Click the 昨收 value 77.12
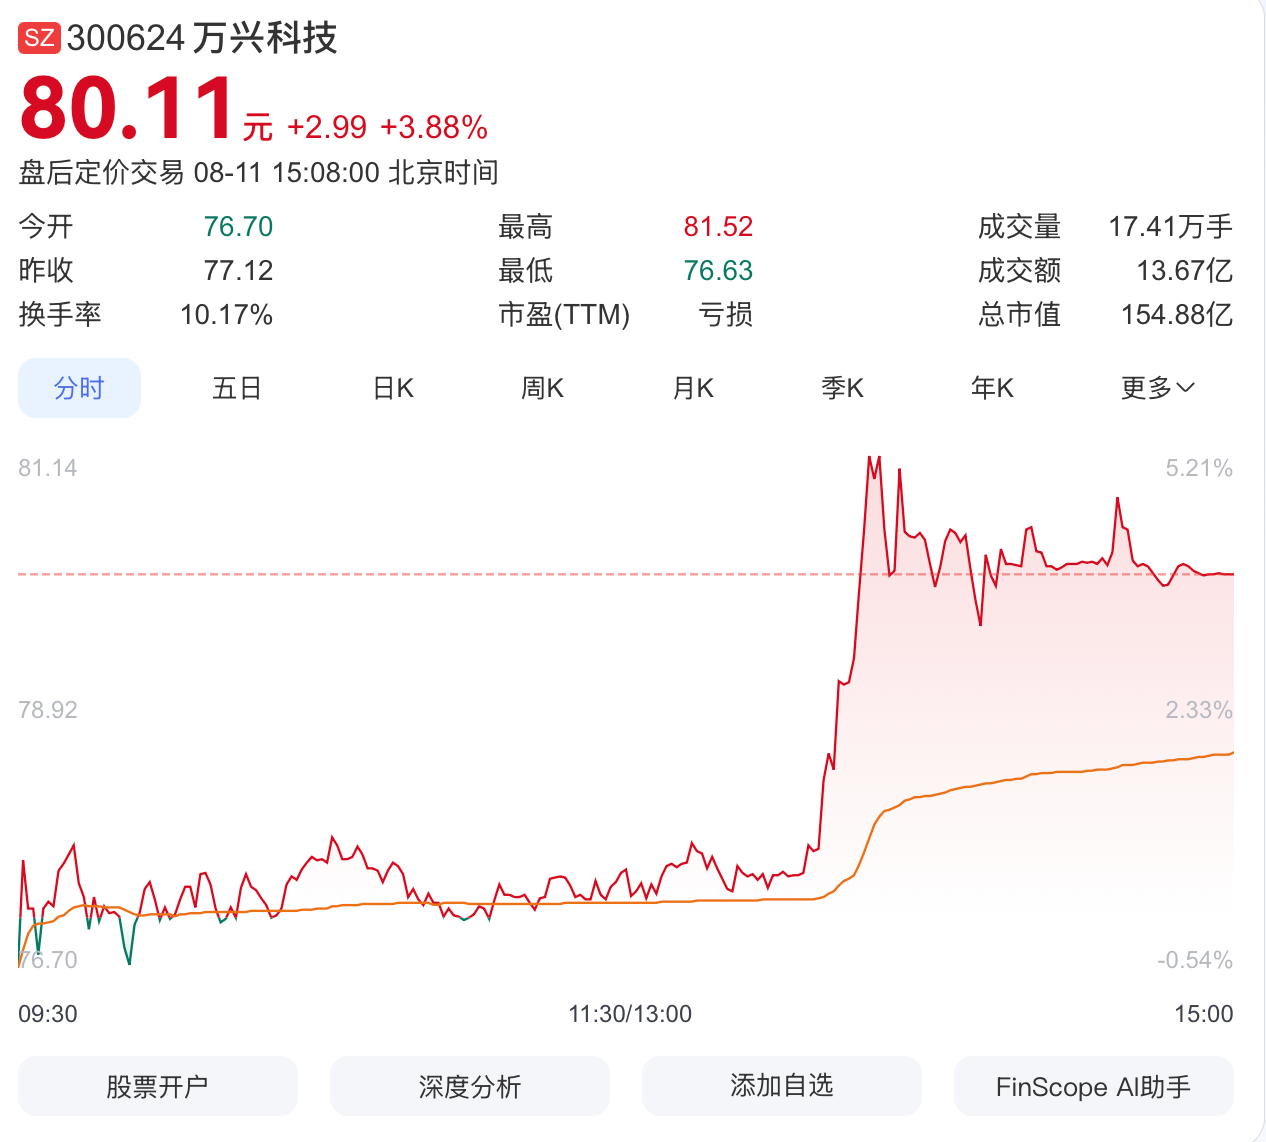 (x=238, y=271)
